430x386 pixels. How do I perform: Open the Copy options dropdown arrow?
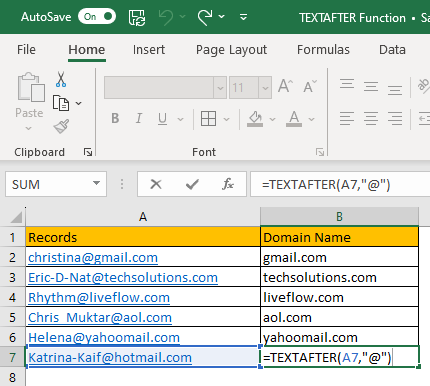(x=79, y=103)
